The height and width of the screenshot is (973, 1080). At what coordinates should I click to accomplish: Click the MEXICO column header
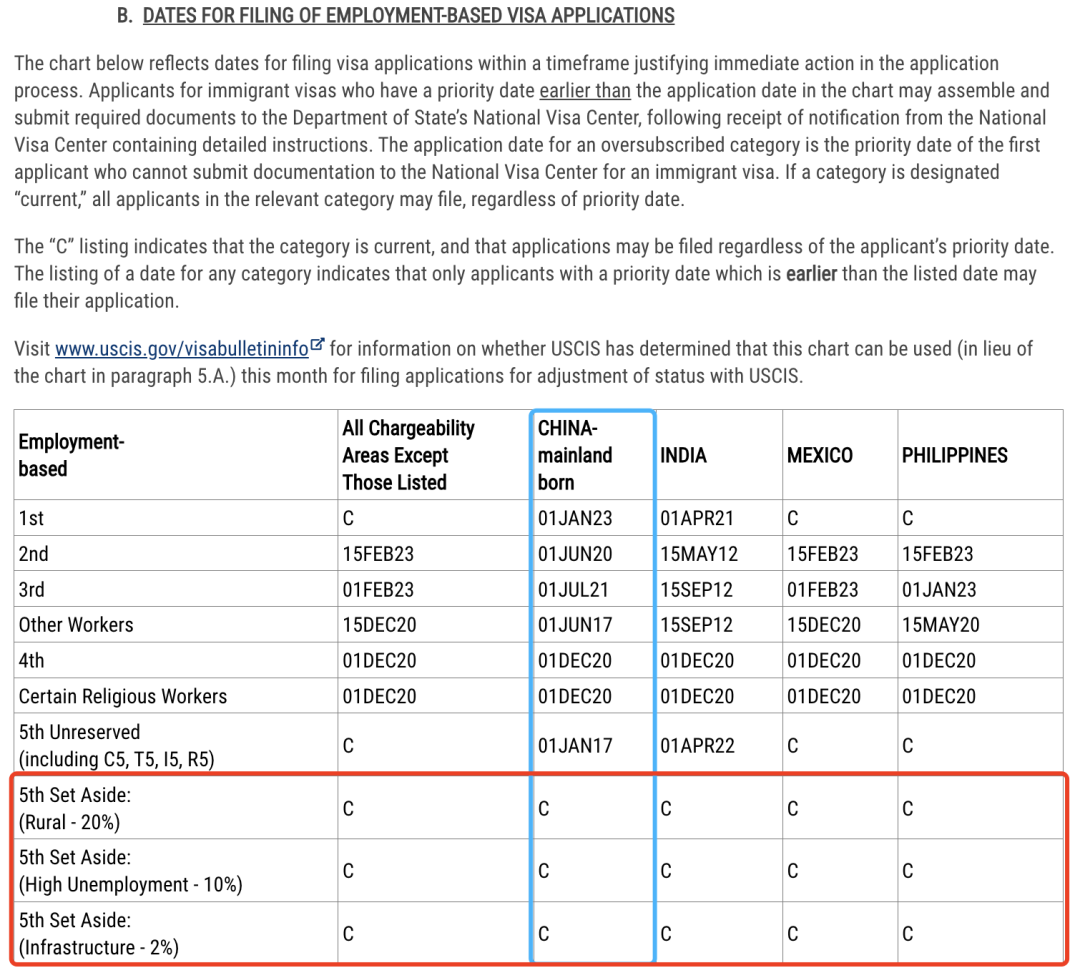click(x=819, y=455)
